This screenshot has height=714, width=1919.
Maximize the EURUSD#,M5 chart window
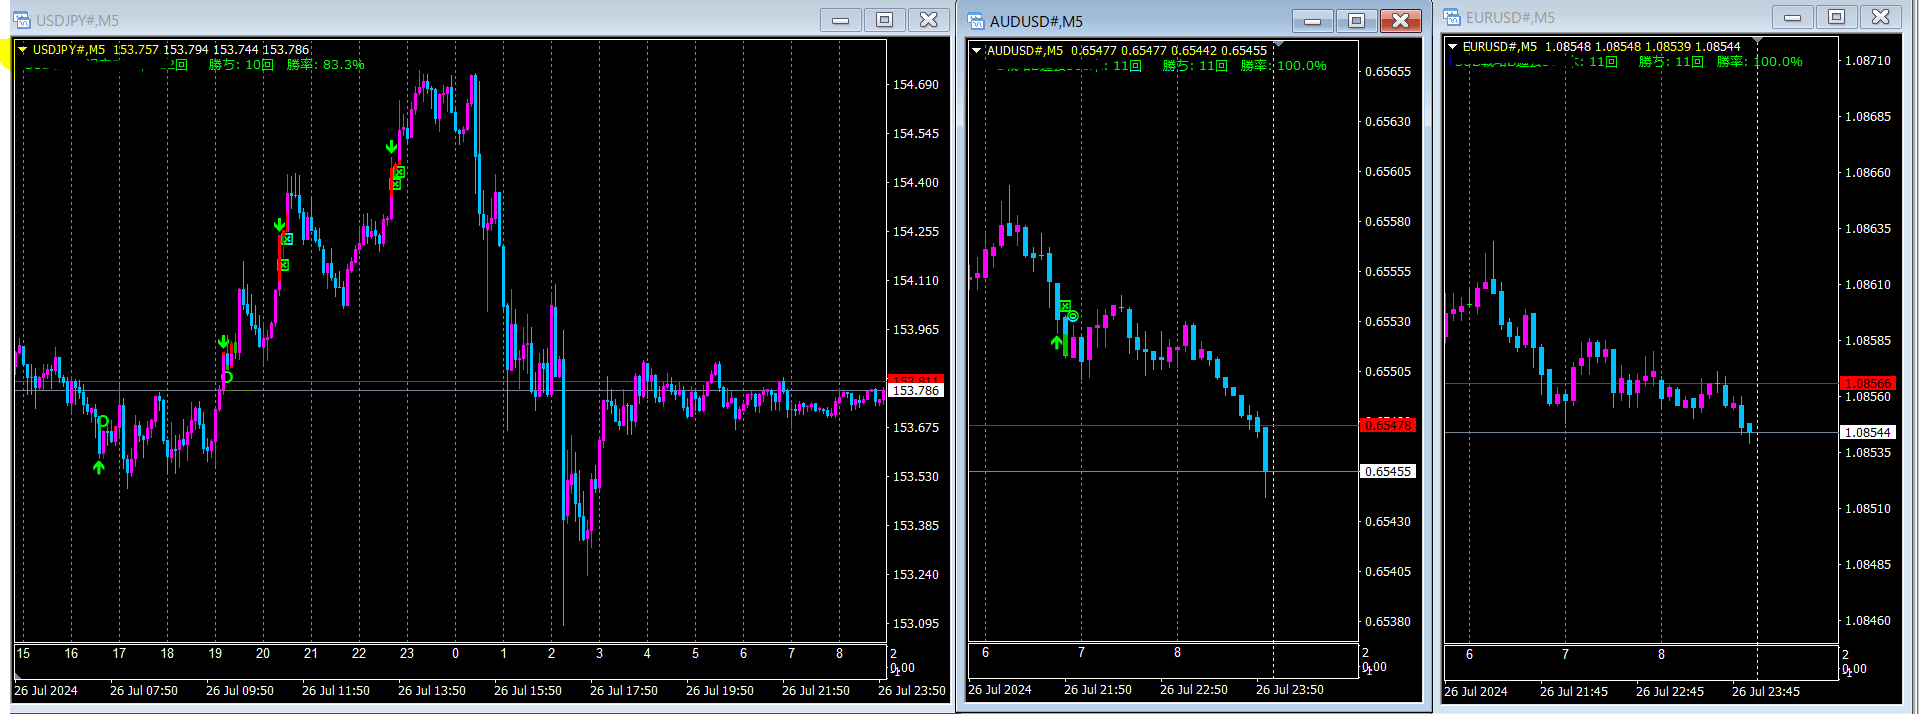[1837, 17]
